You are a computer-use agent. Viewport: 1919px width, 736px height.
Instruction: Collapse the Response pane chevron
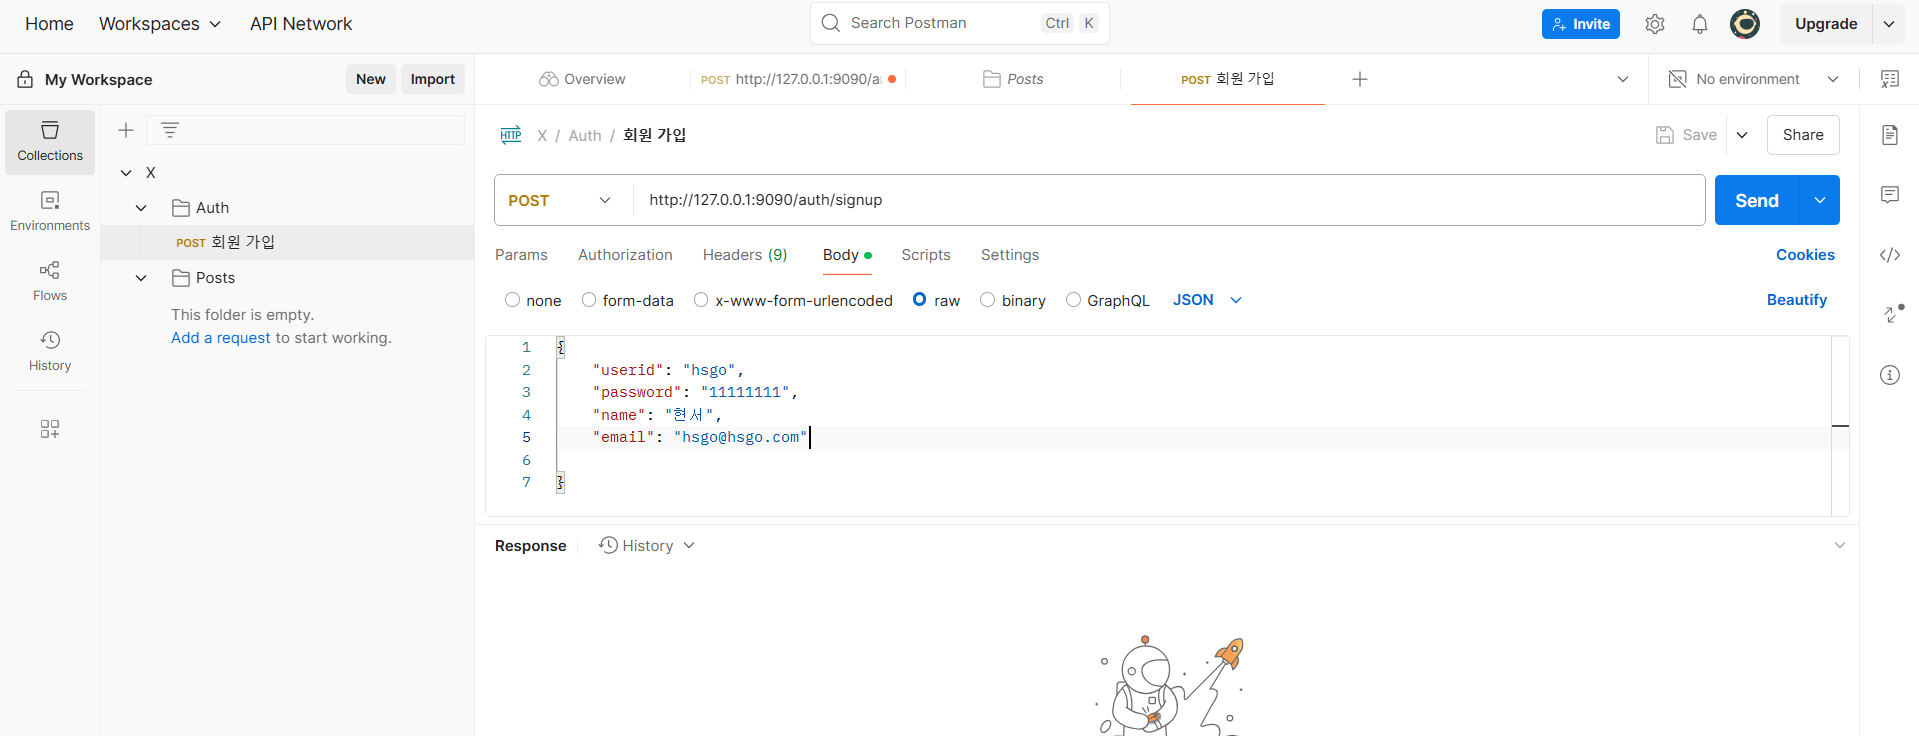point(1840,545)
